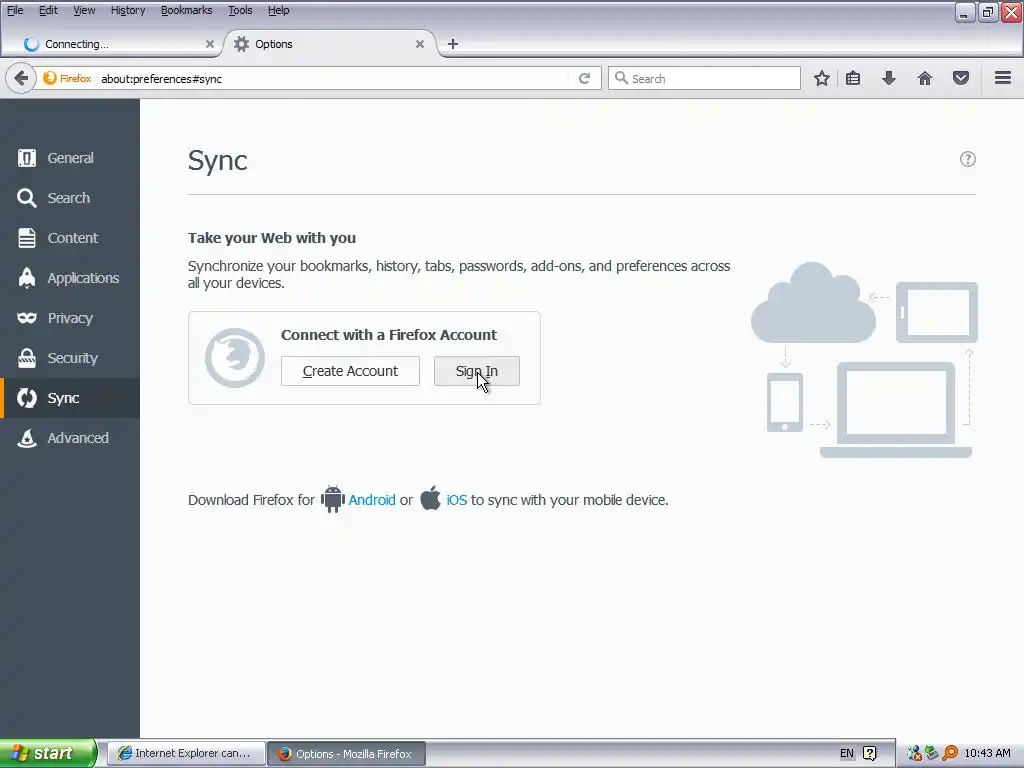Open the Security preferences pane
Screen dimensions: 1024x768
(70, 358)
